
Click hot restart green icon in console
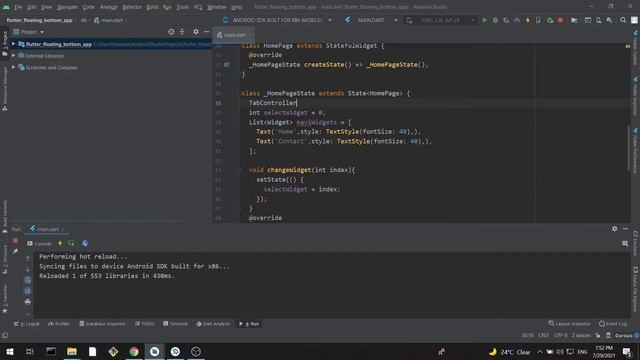coord(71,243)
